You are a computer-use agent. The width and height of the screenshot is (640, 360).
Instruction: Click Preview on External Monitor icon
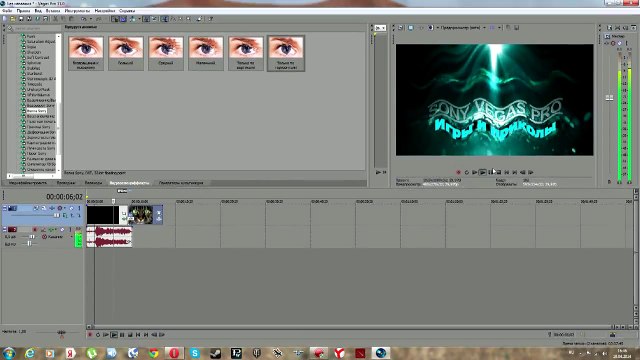tap(411, 28)
